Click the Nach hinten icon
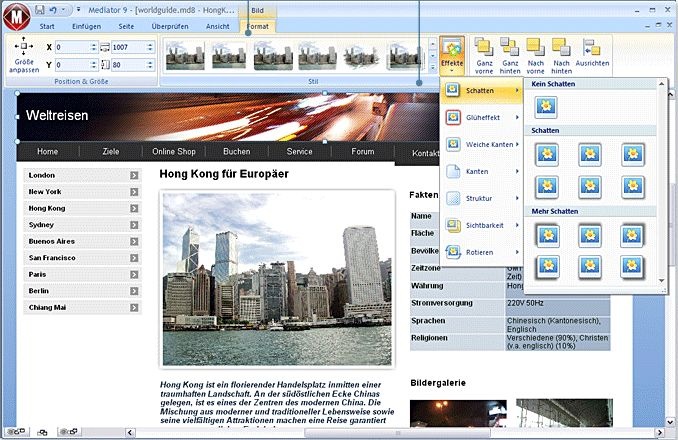The width and height of the screenshot is (678, 440). coord(561,55)
